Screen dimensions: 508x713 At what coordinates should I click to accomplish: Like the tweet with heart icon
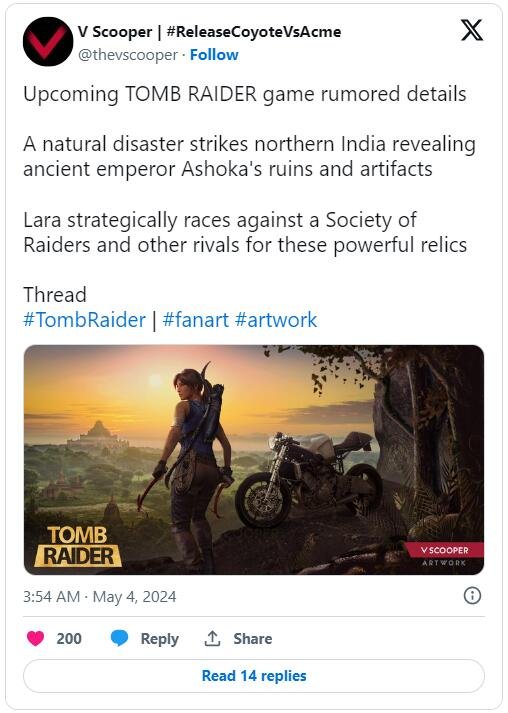coord(35,638)
